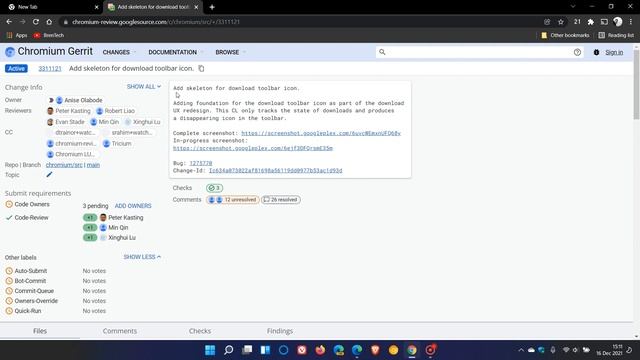Switch to the Comments tab

click(x=120, y=331)
